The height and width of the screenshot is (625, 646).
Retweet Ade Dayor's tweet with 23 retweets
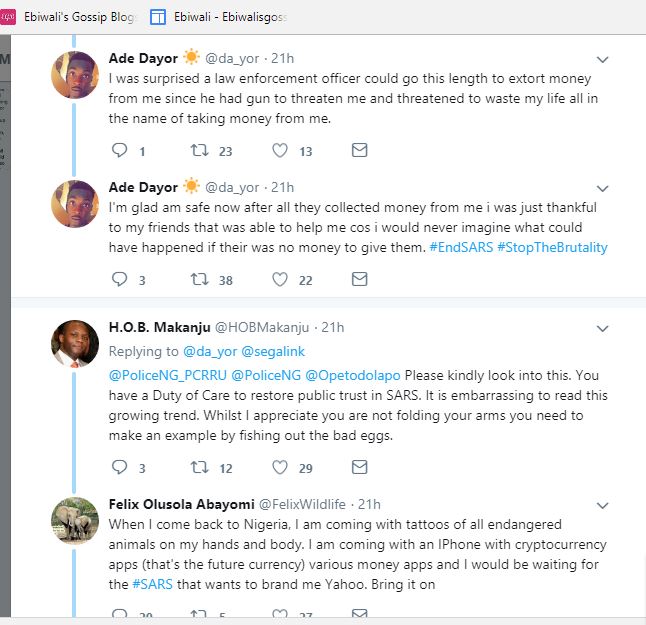[199, 151]
